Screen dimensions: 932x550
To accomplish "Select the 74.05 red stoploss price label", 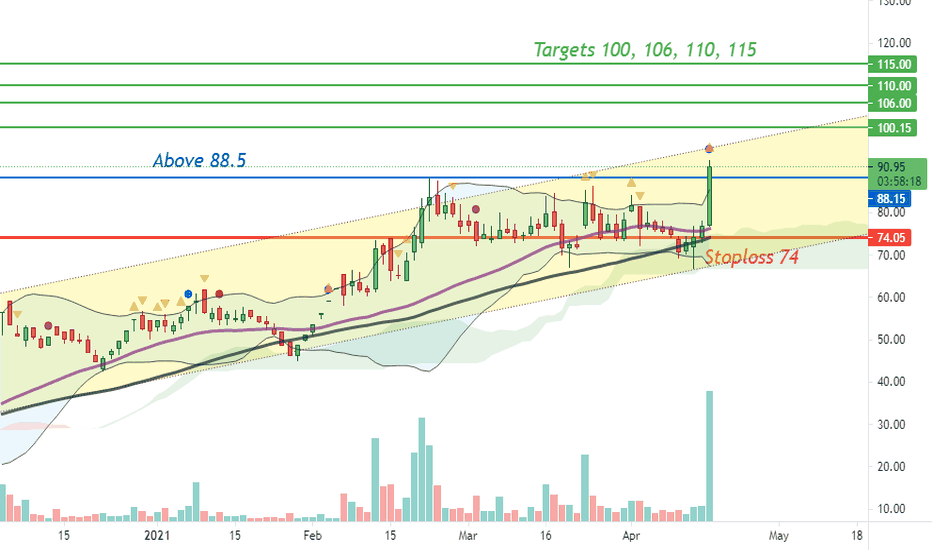I will pos(889,238).
